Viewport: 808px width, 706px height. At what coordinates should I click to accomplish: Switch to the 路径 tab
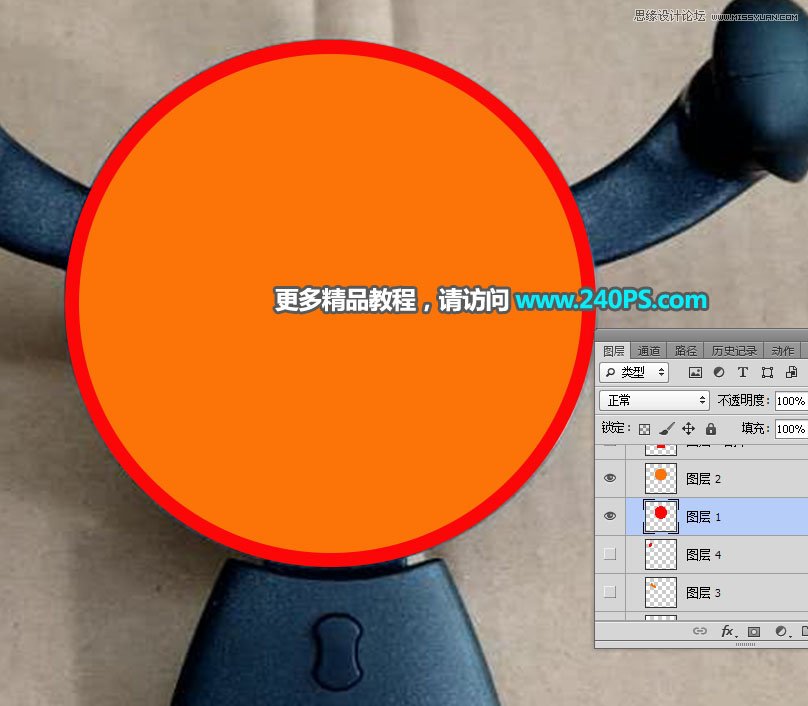tap(685, 351)
